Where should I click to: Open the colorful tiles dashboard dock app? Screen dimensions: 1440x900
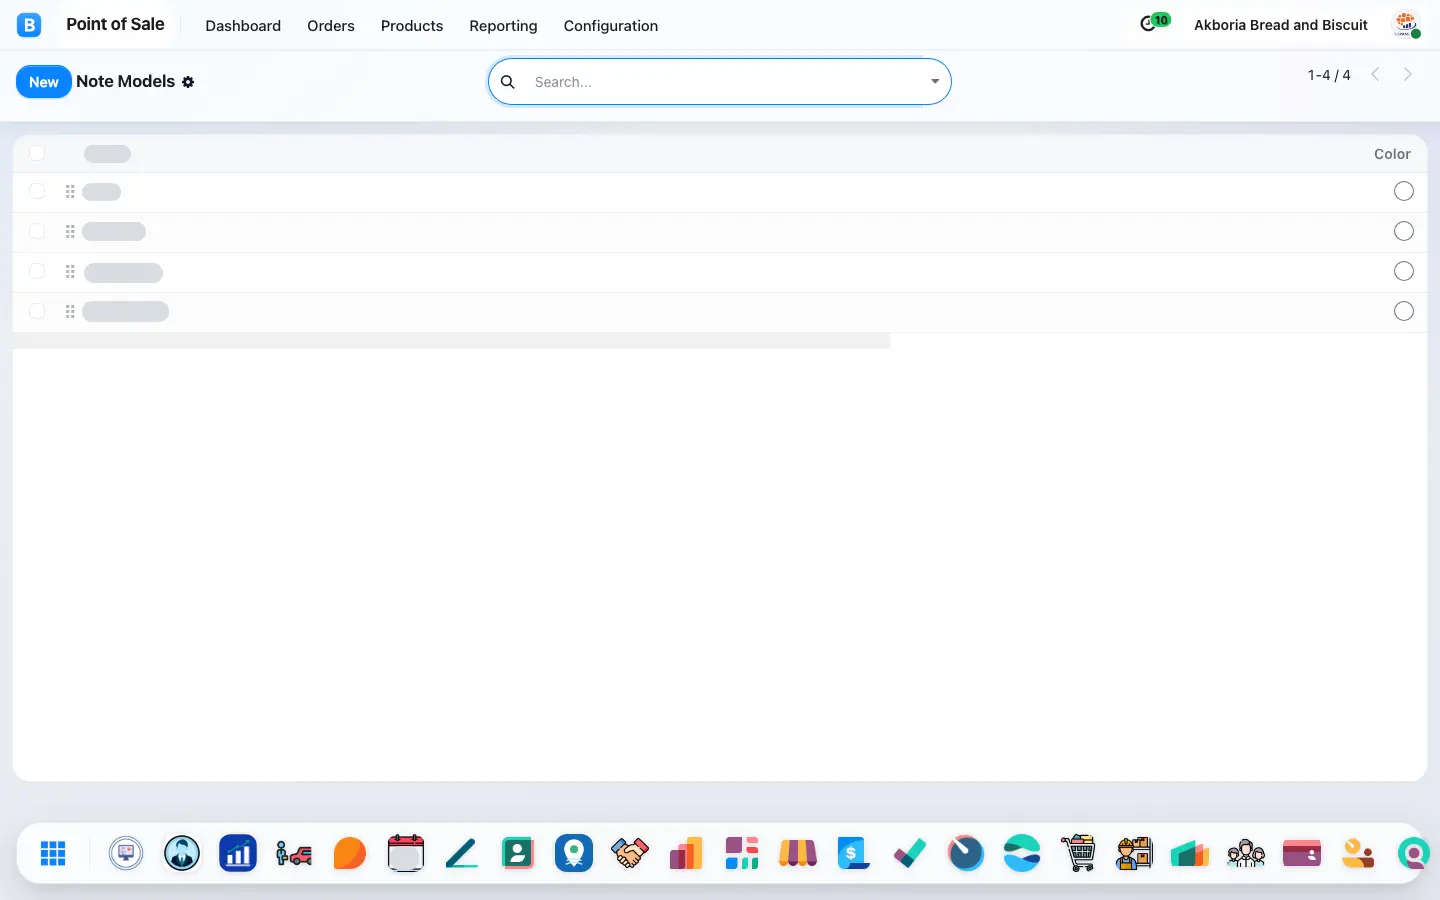(742, 853)
